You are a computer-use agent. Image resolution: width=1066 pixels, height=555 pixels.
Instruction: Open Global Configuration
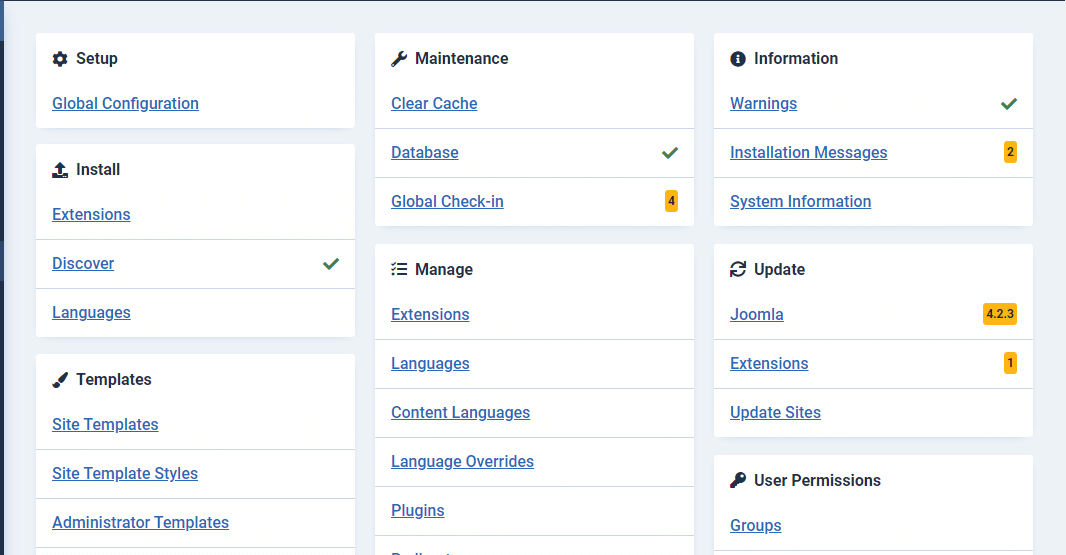126,103
